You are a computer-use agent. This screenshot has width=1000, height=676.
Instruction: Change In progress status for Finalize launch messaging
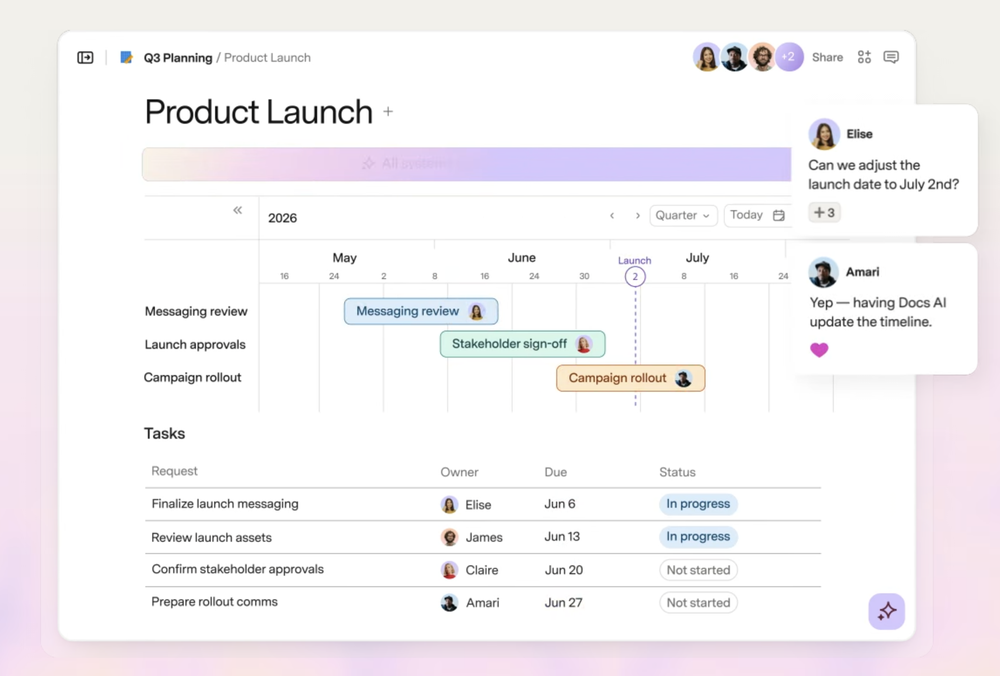[x=698, y=504]
